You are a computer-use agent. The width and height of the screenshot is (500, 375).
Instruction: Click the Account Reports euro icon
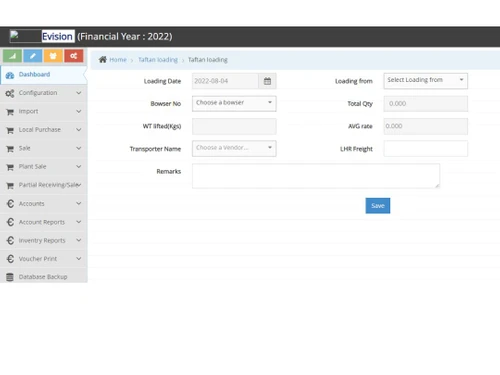point(10,222)
